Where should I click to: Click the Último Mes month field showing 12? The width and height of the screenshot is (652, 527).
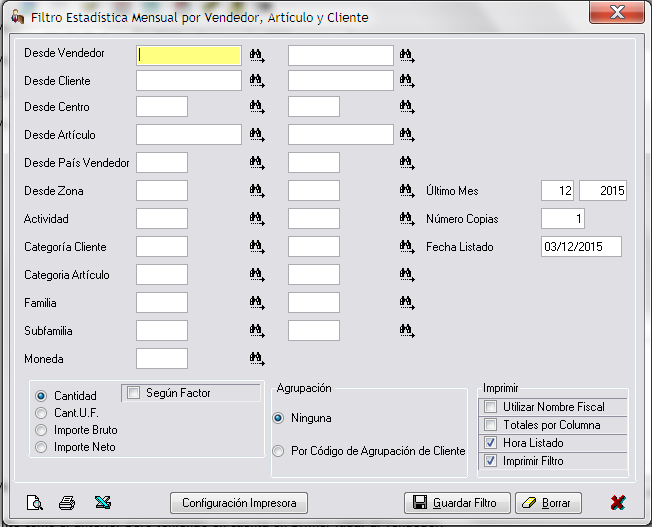(x=558, y=191)
